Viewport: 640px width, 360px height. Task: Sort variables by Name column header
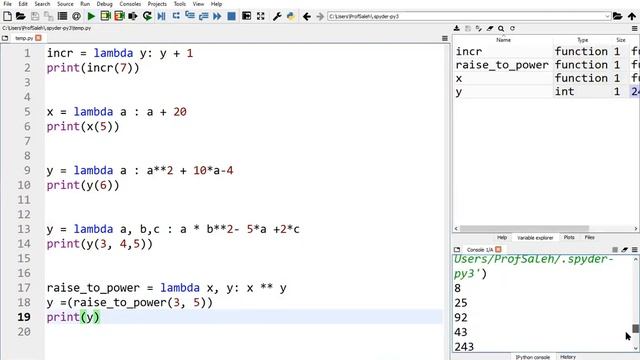503,40
